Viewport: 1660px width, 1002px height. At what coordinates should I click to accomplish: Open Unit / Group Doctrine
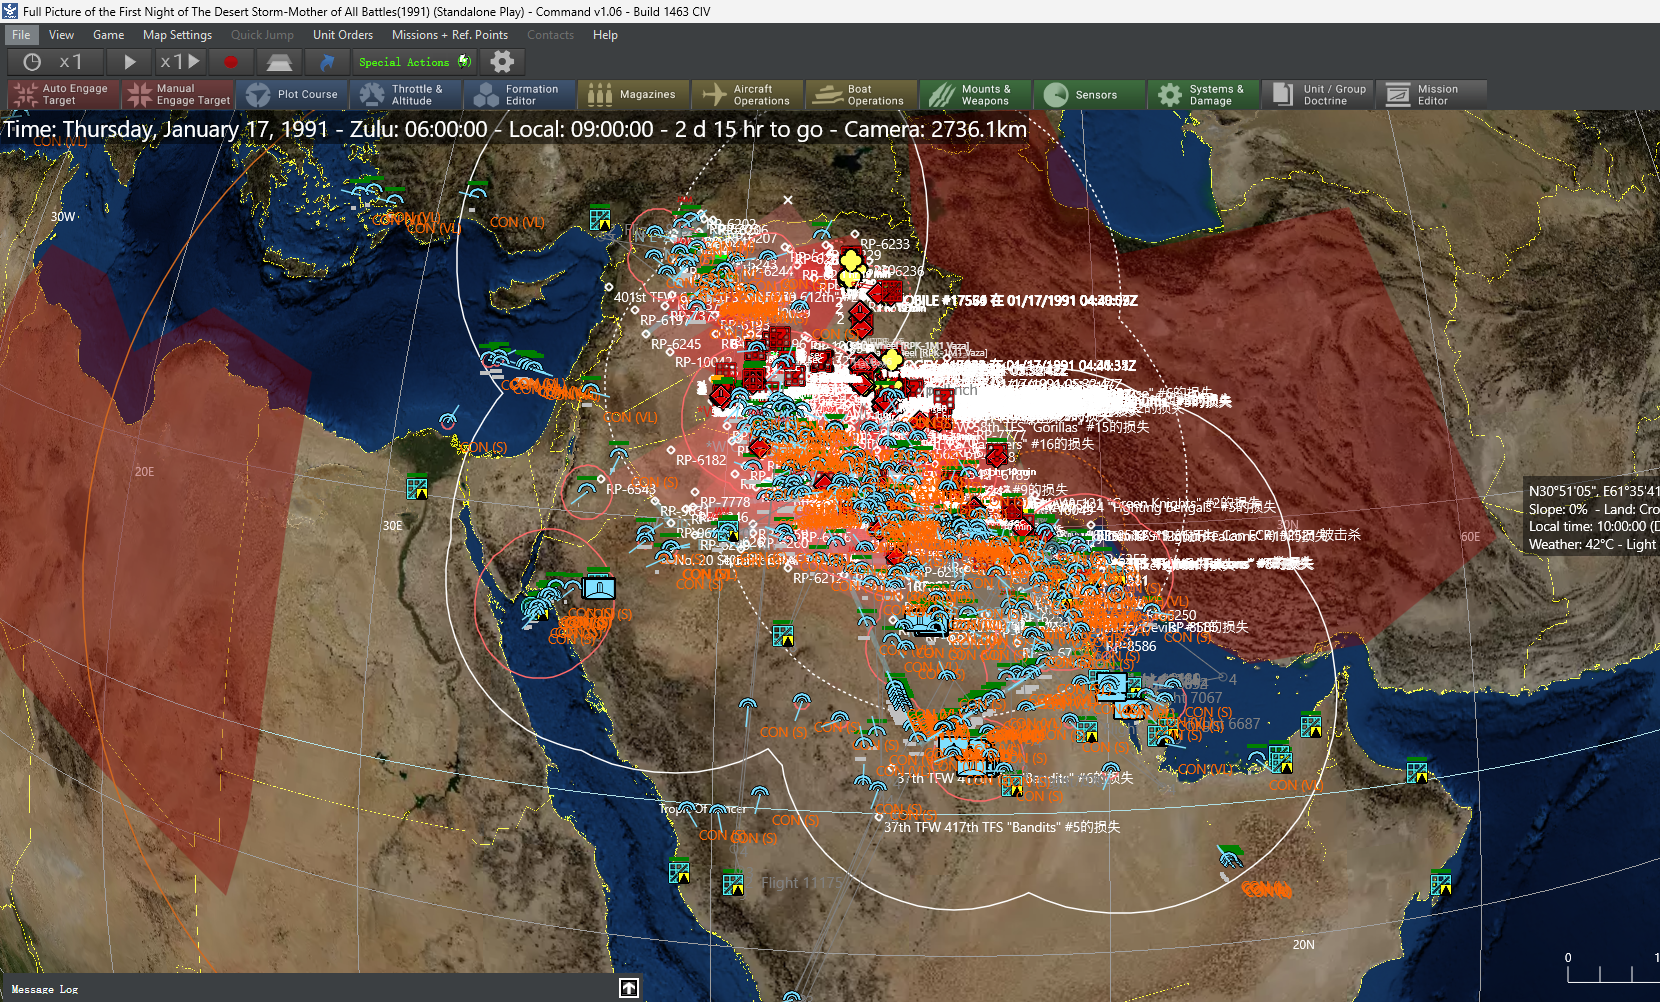click(x=1318, y=95)
